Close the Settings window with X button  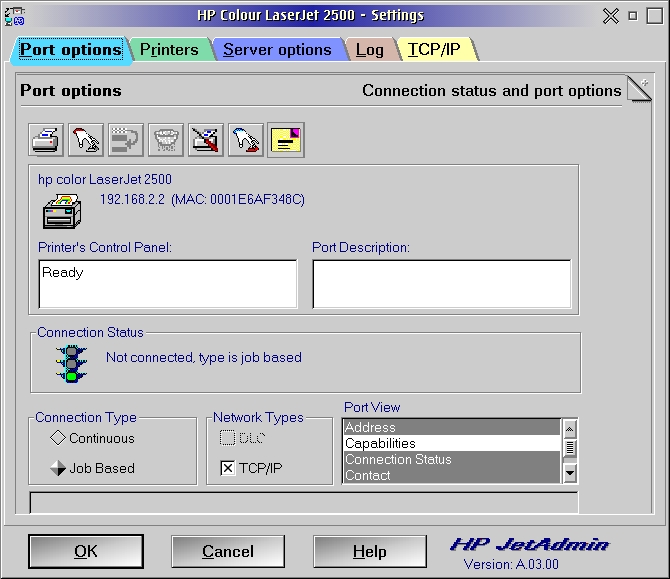(x=611, y=16)
